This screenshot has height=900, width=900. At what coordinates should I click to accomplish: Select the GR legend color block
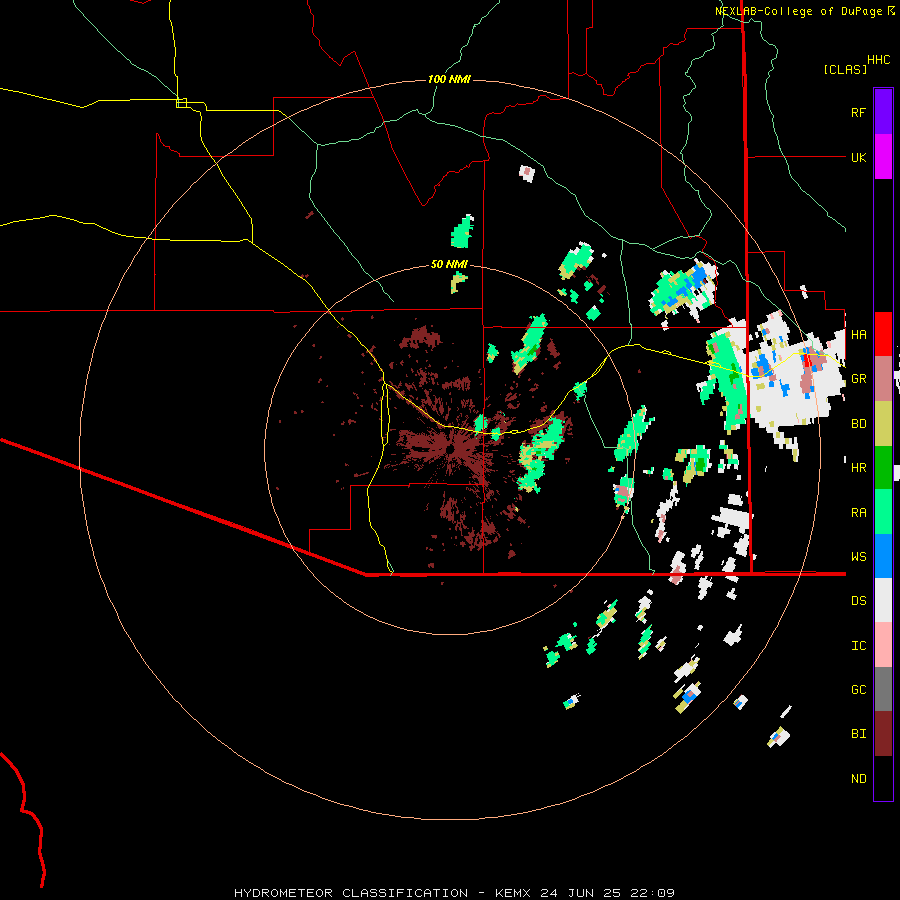tap(883, 379)
